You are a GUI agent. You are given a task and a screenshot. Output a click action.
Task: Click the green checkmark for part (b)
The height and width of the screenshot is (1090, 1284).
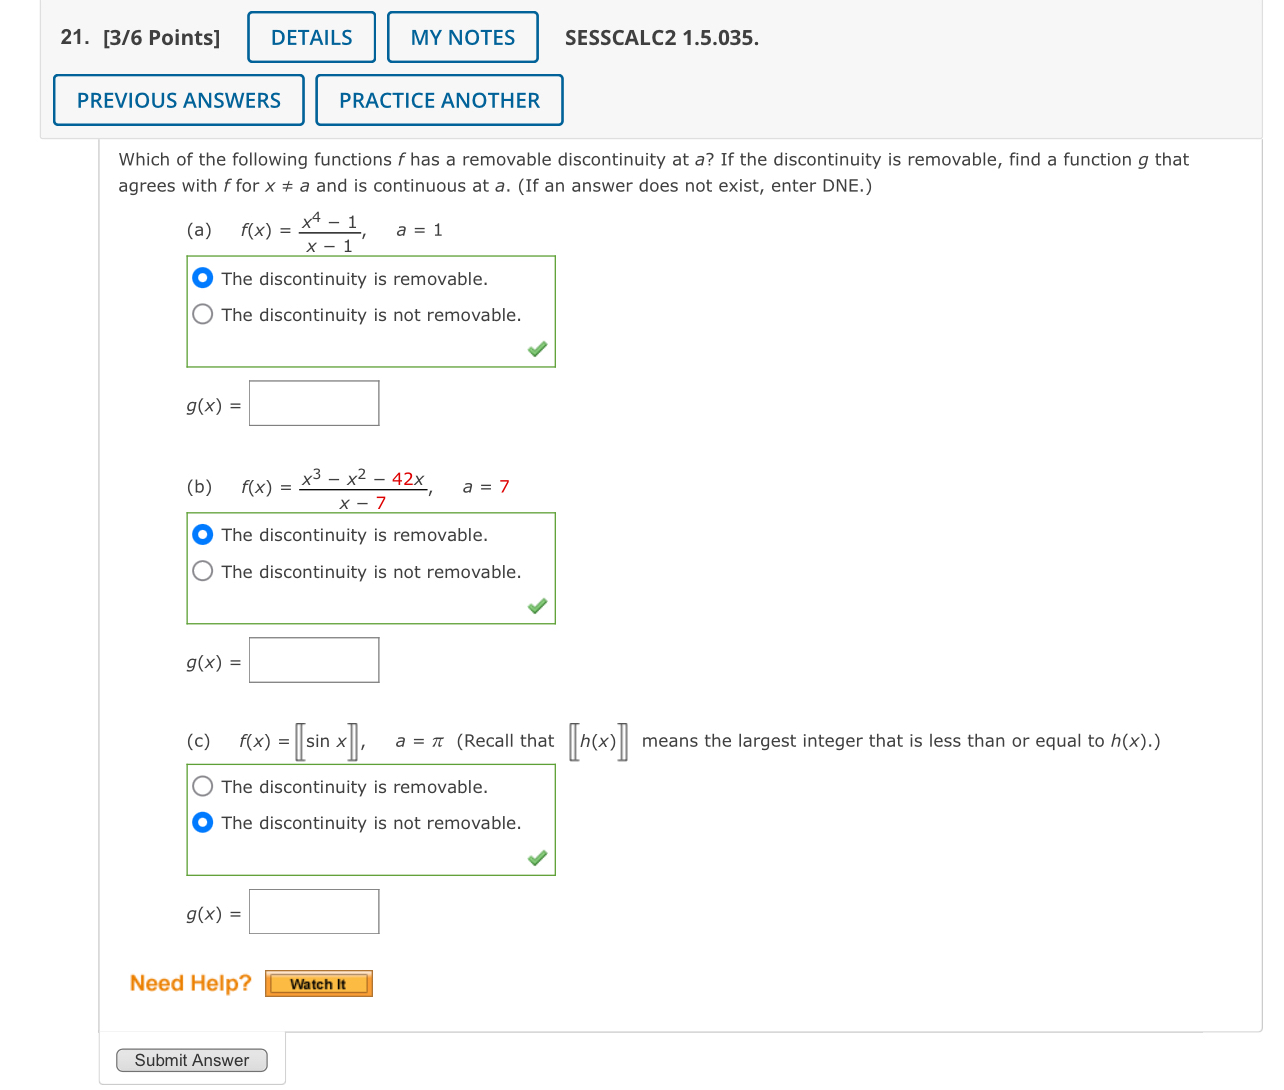pos(537,606)
